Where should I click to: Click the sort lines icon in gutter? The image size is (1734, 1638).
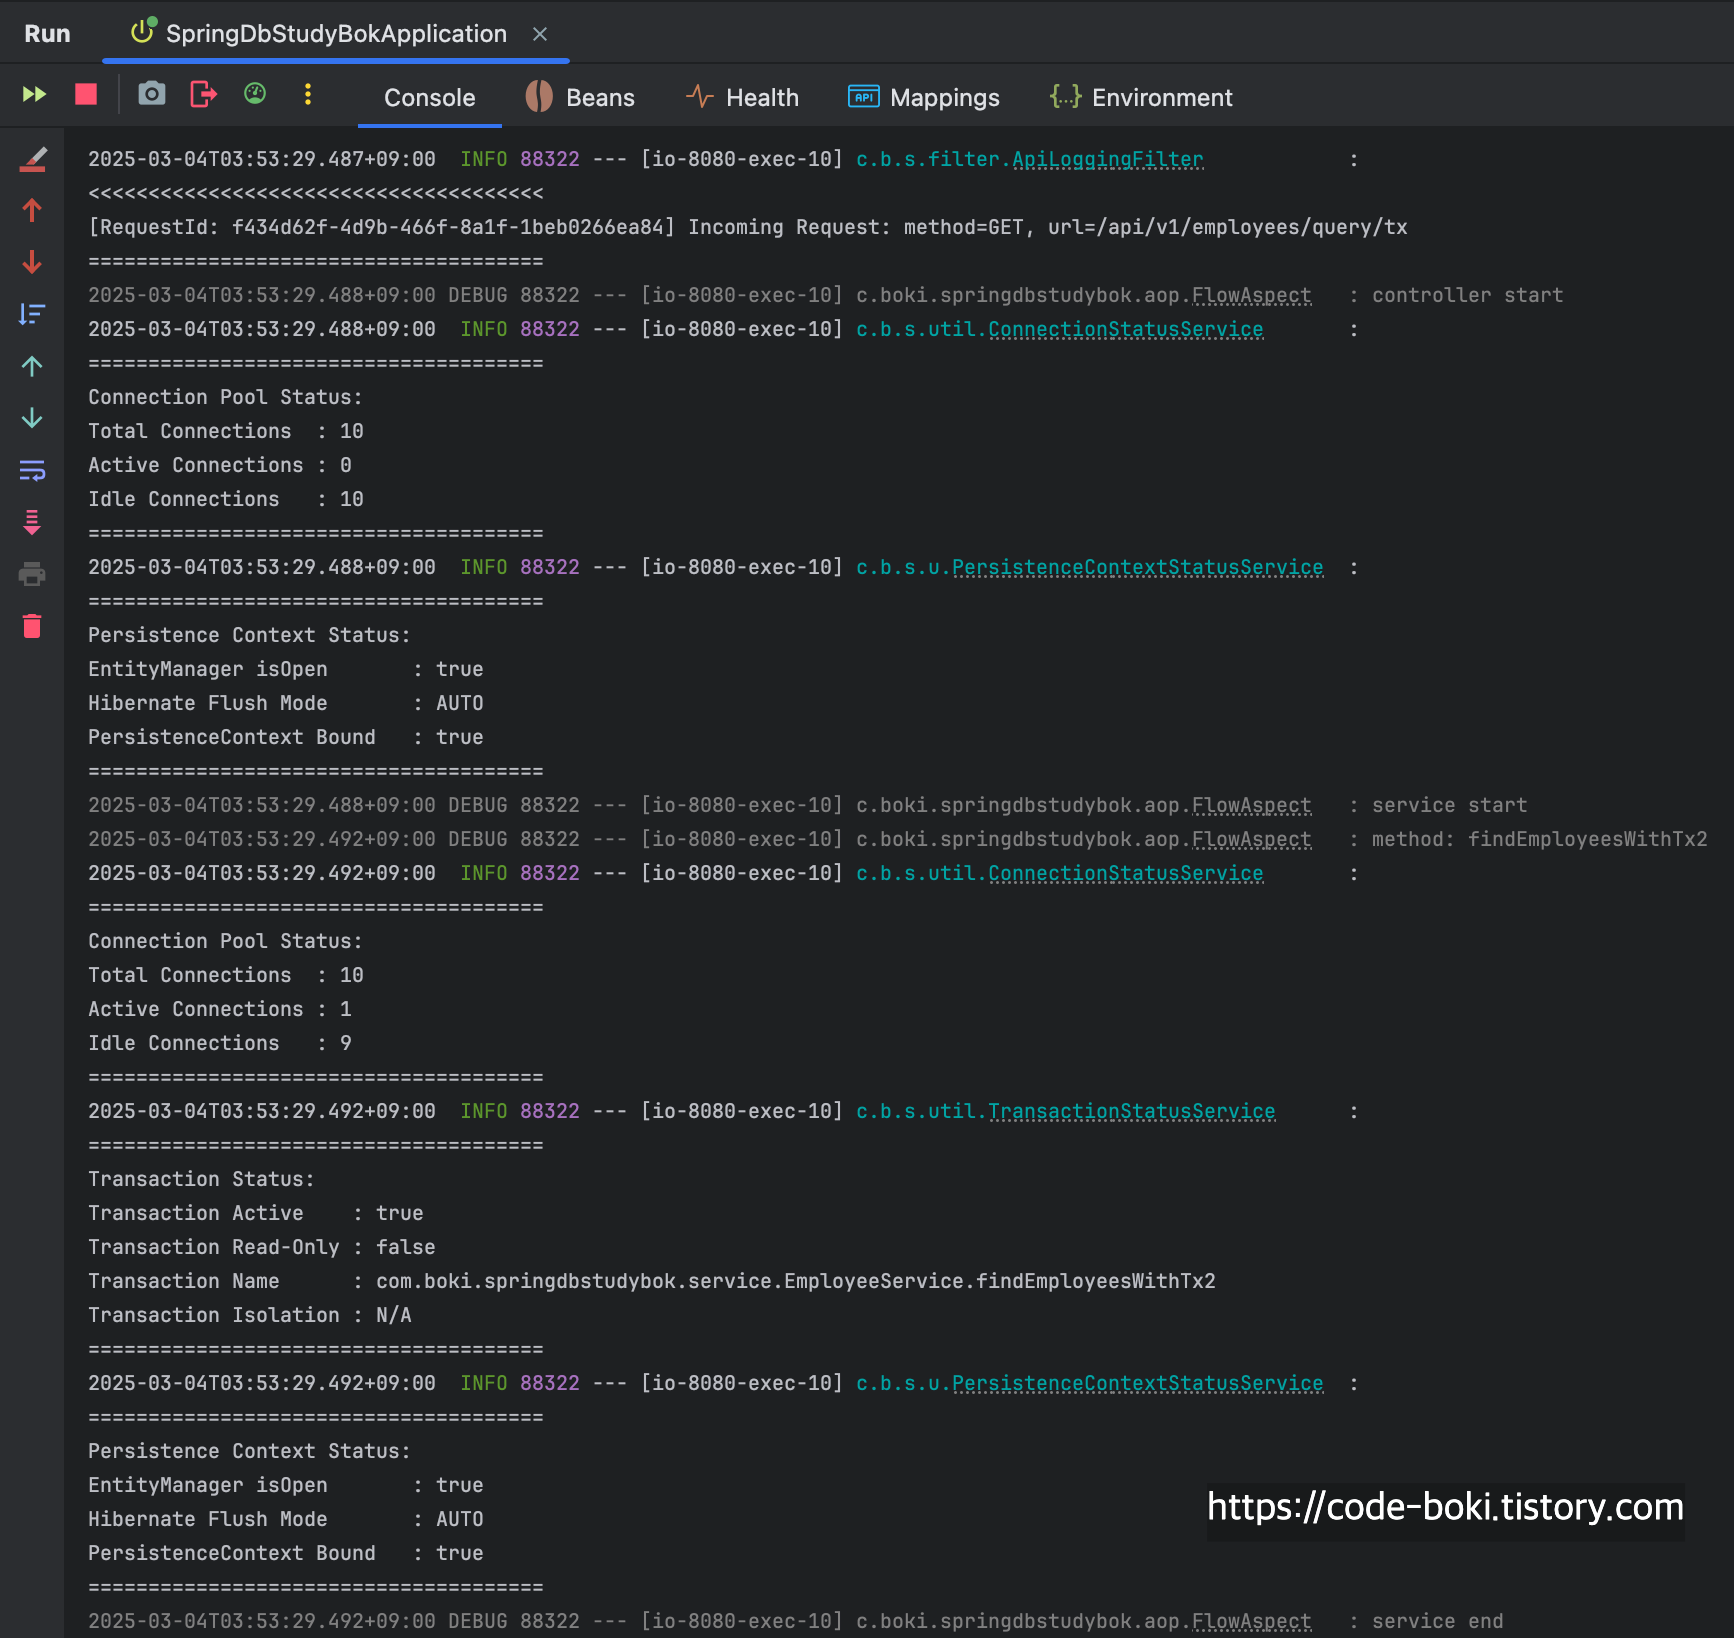pos(32,314)
